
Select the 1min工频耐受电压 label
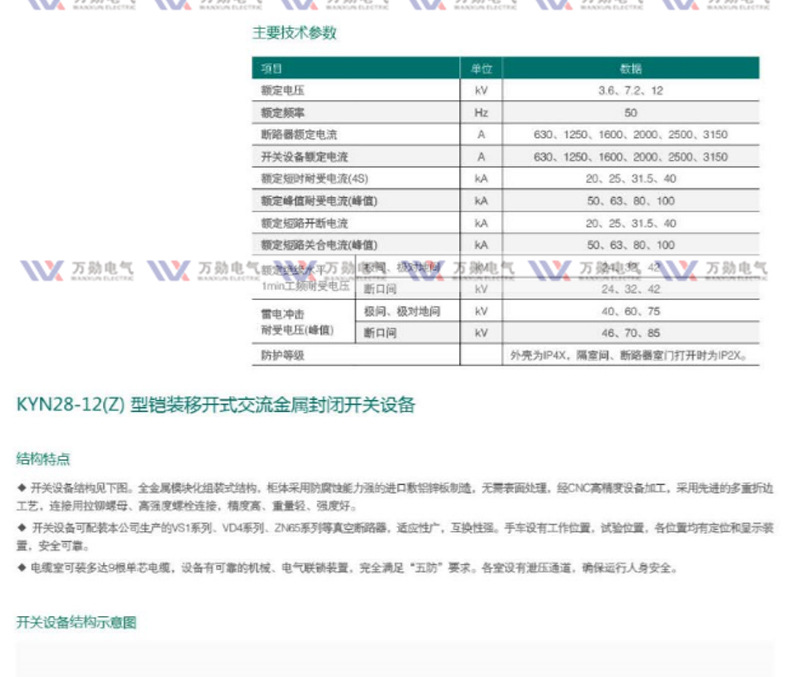305,286
